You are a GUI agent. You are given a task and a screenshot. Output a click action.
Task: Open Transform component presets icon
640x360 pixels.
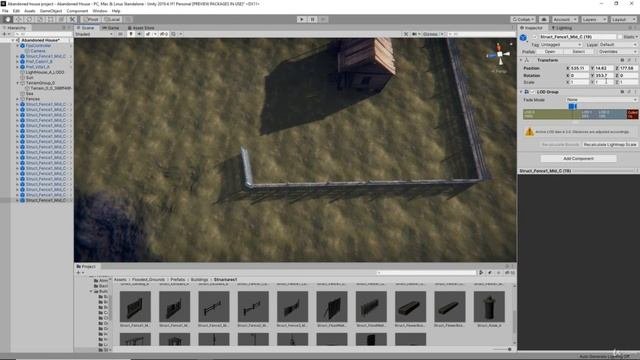tap(629, 60)
